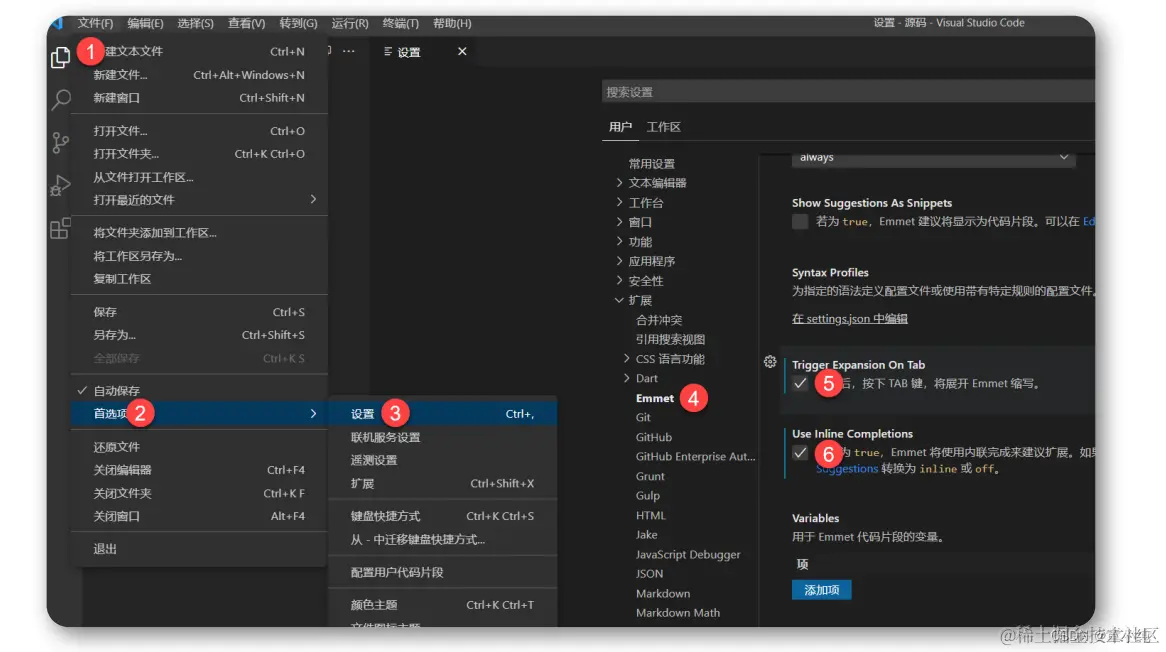Choose 遥测设置 in the submenu
Viewport: 1166px width, 652px height.
coord(442,460)
